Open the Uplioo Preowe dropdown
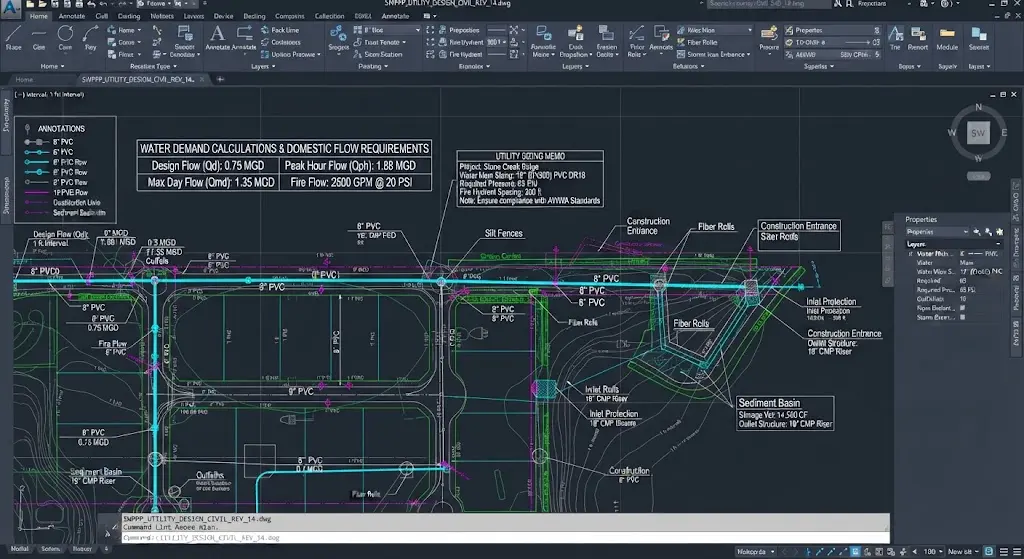Viewport: 1024px width, 559px height. 291,54
